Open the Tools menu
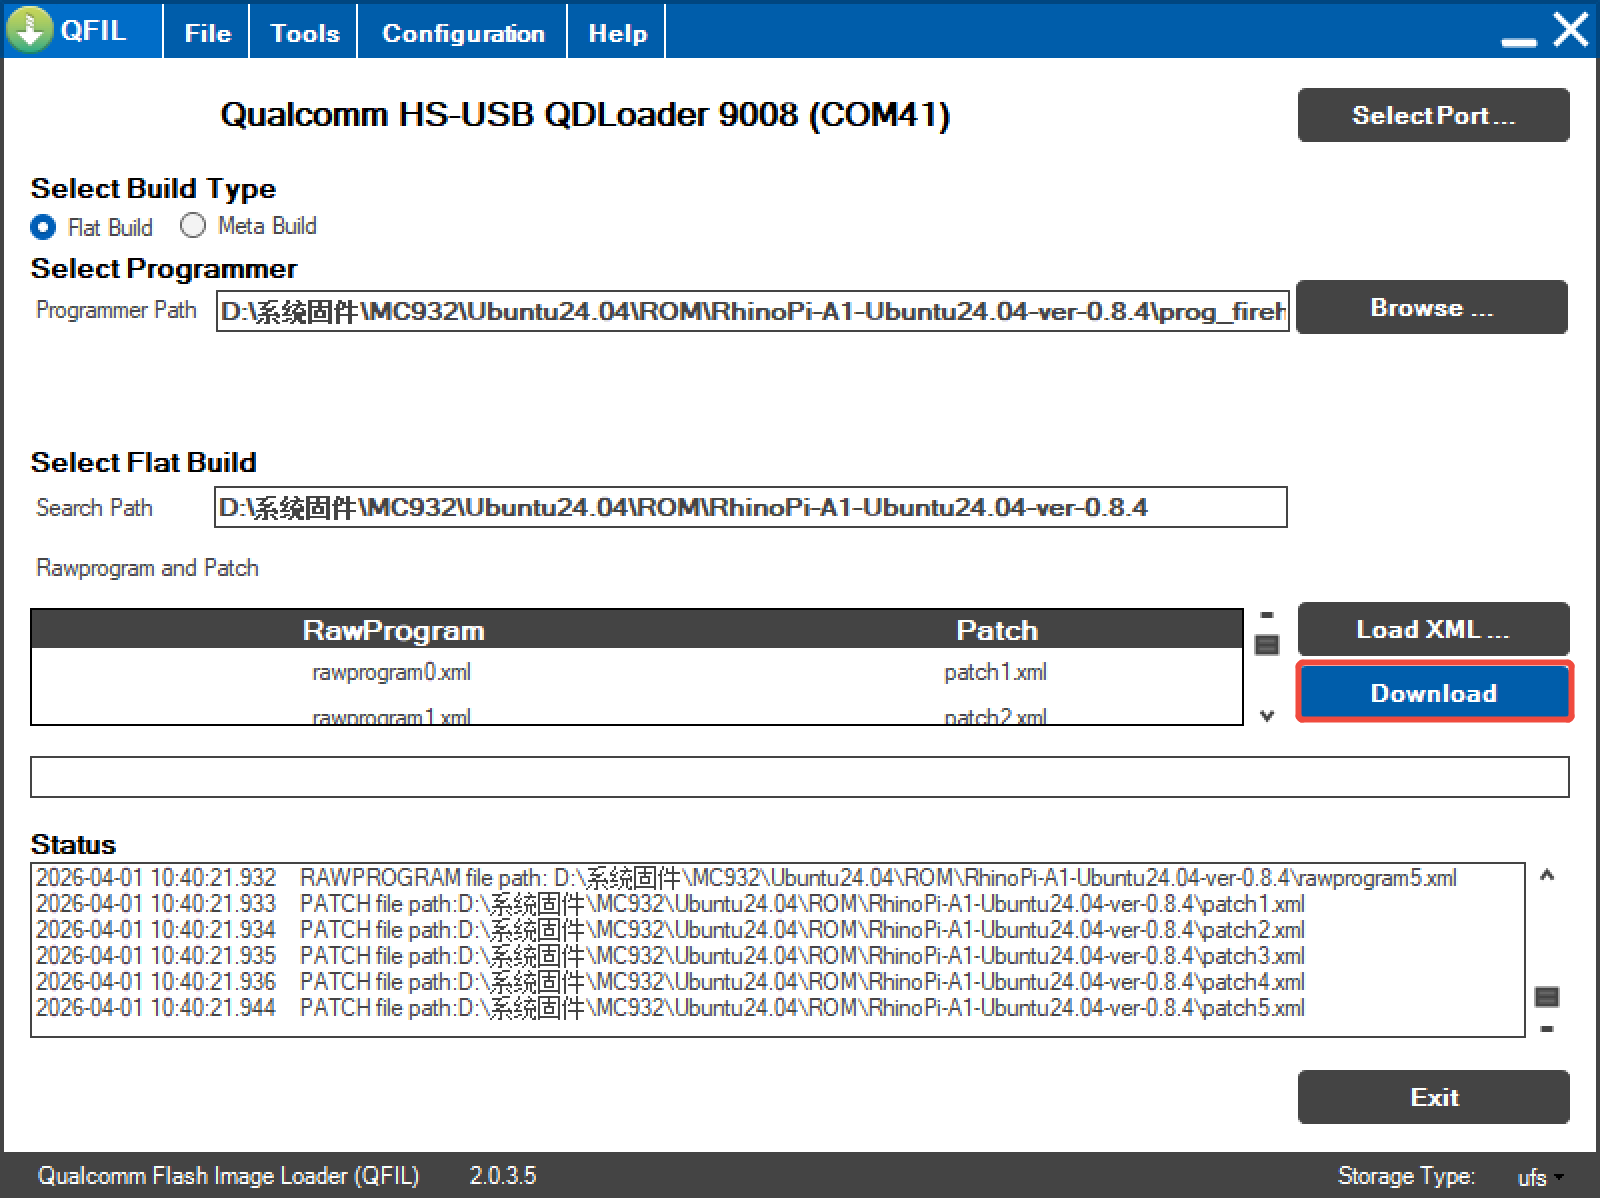The width and height of the screenshot is (1600, 1198). click(305, 33)
